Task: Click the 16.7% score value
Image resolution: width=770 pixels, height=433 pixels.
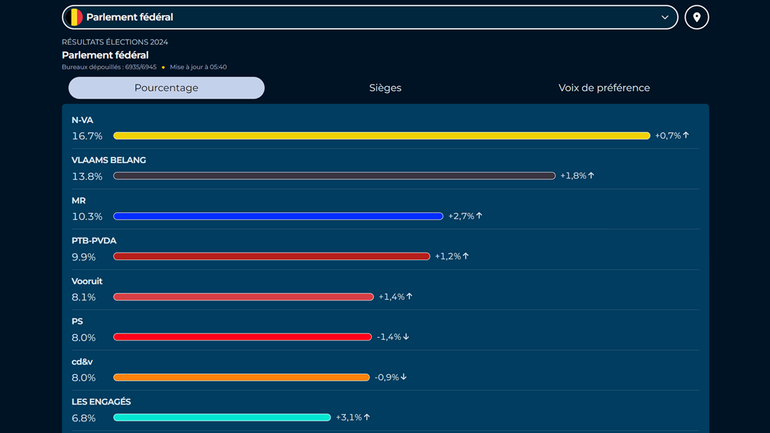Action: click(x=87, y=136)
